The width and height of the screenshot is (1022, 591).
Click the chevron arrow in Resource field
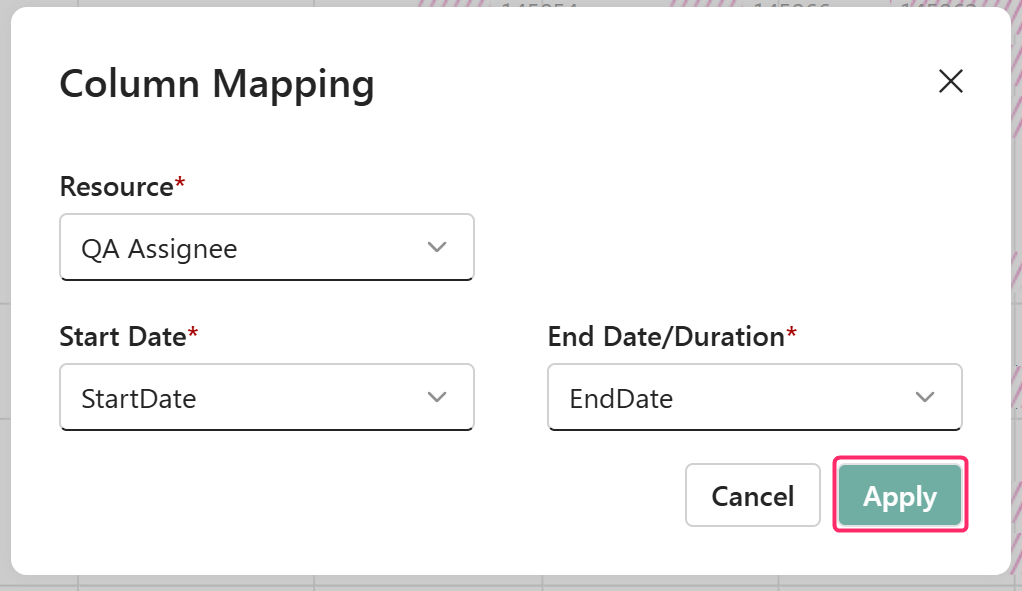437,248
